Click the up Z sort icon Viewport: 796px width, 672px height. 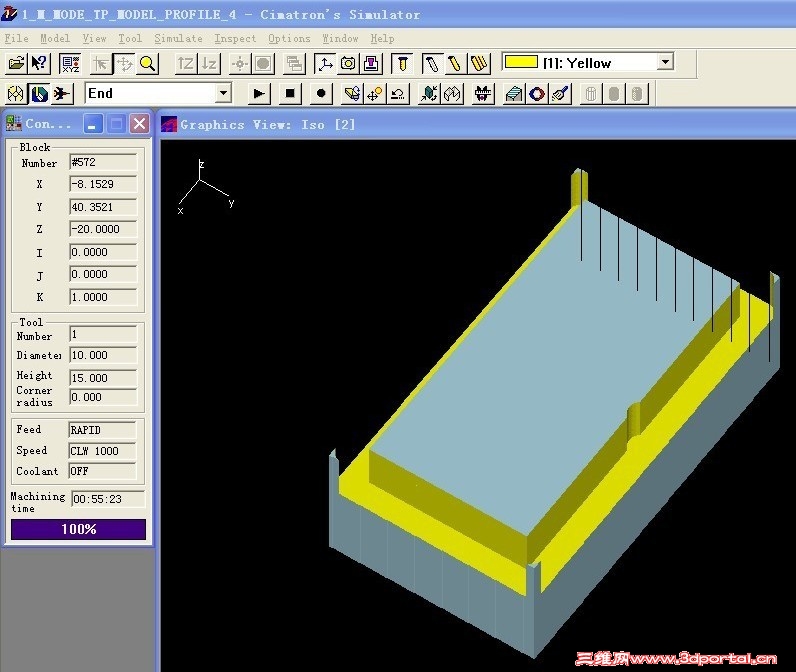point(185,63)
